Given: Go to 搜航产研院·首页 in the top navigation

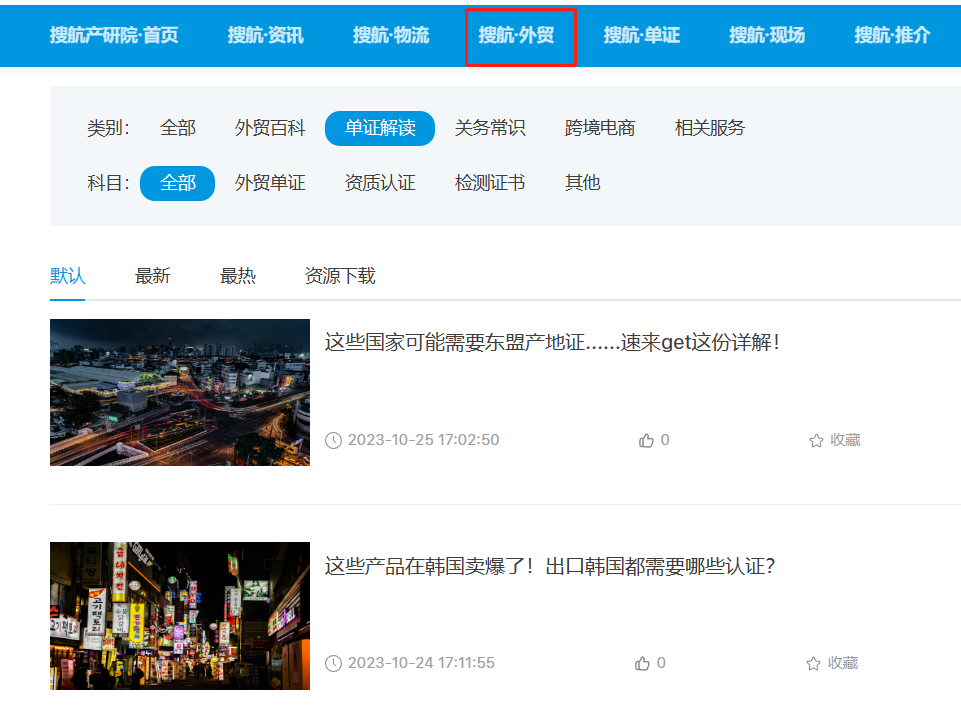Looking at the screenshot, I should click(114, 36).
